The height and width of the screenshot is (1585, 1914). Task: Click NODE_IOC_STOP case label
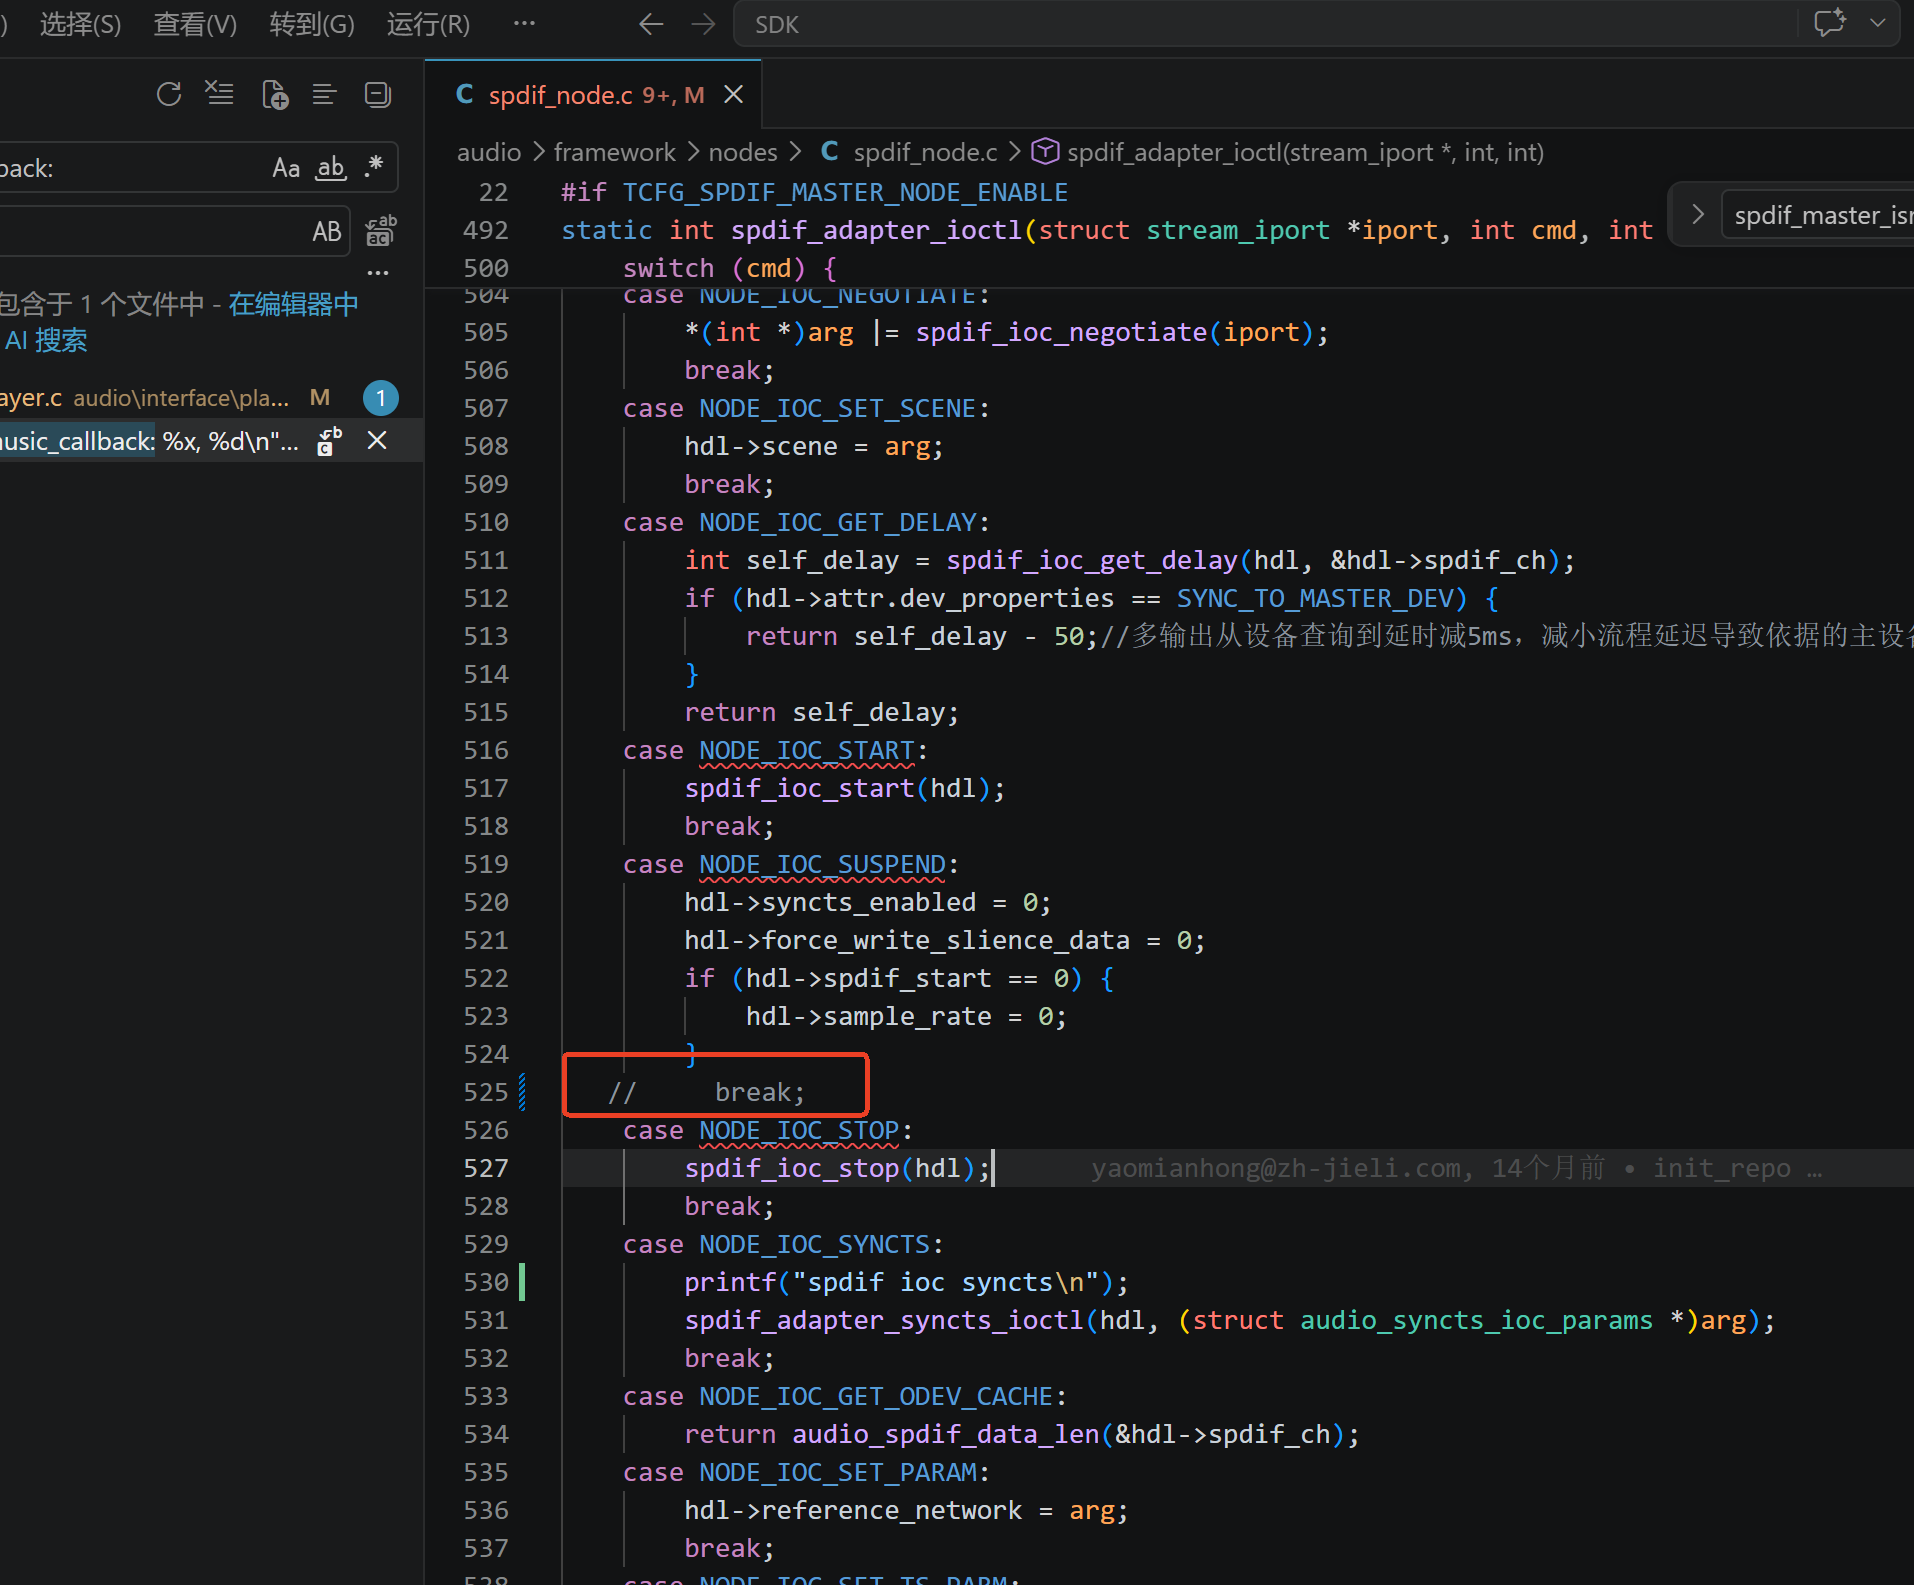(799, 1130)
